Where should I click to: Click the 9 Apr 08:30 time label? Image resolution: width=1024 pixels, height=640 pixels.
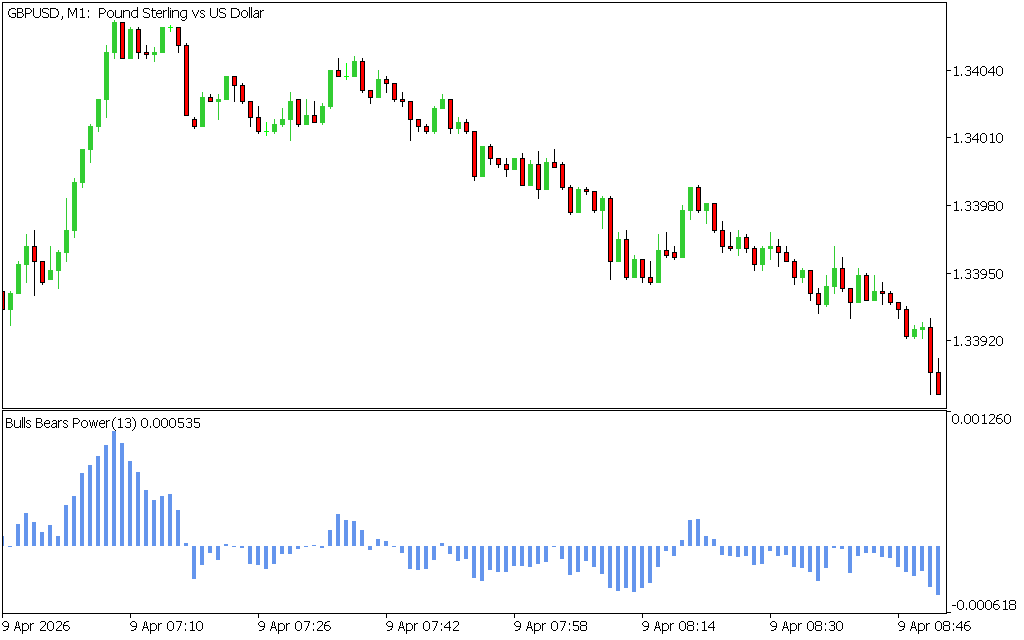point(807,626)
